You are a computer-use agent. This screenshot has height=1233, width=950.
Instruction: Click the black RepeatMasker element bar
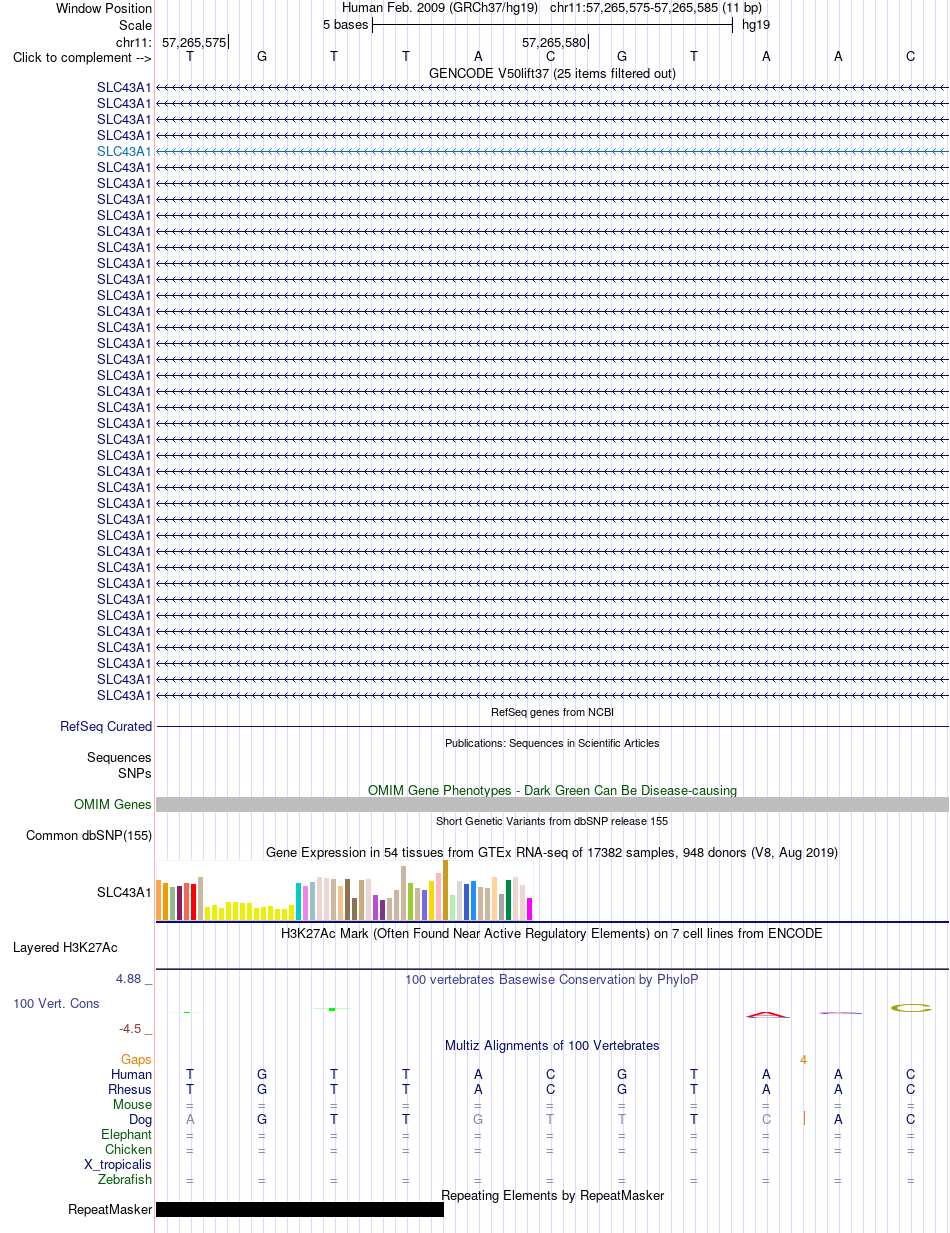click(300, 1210)
